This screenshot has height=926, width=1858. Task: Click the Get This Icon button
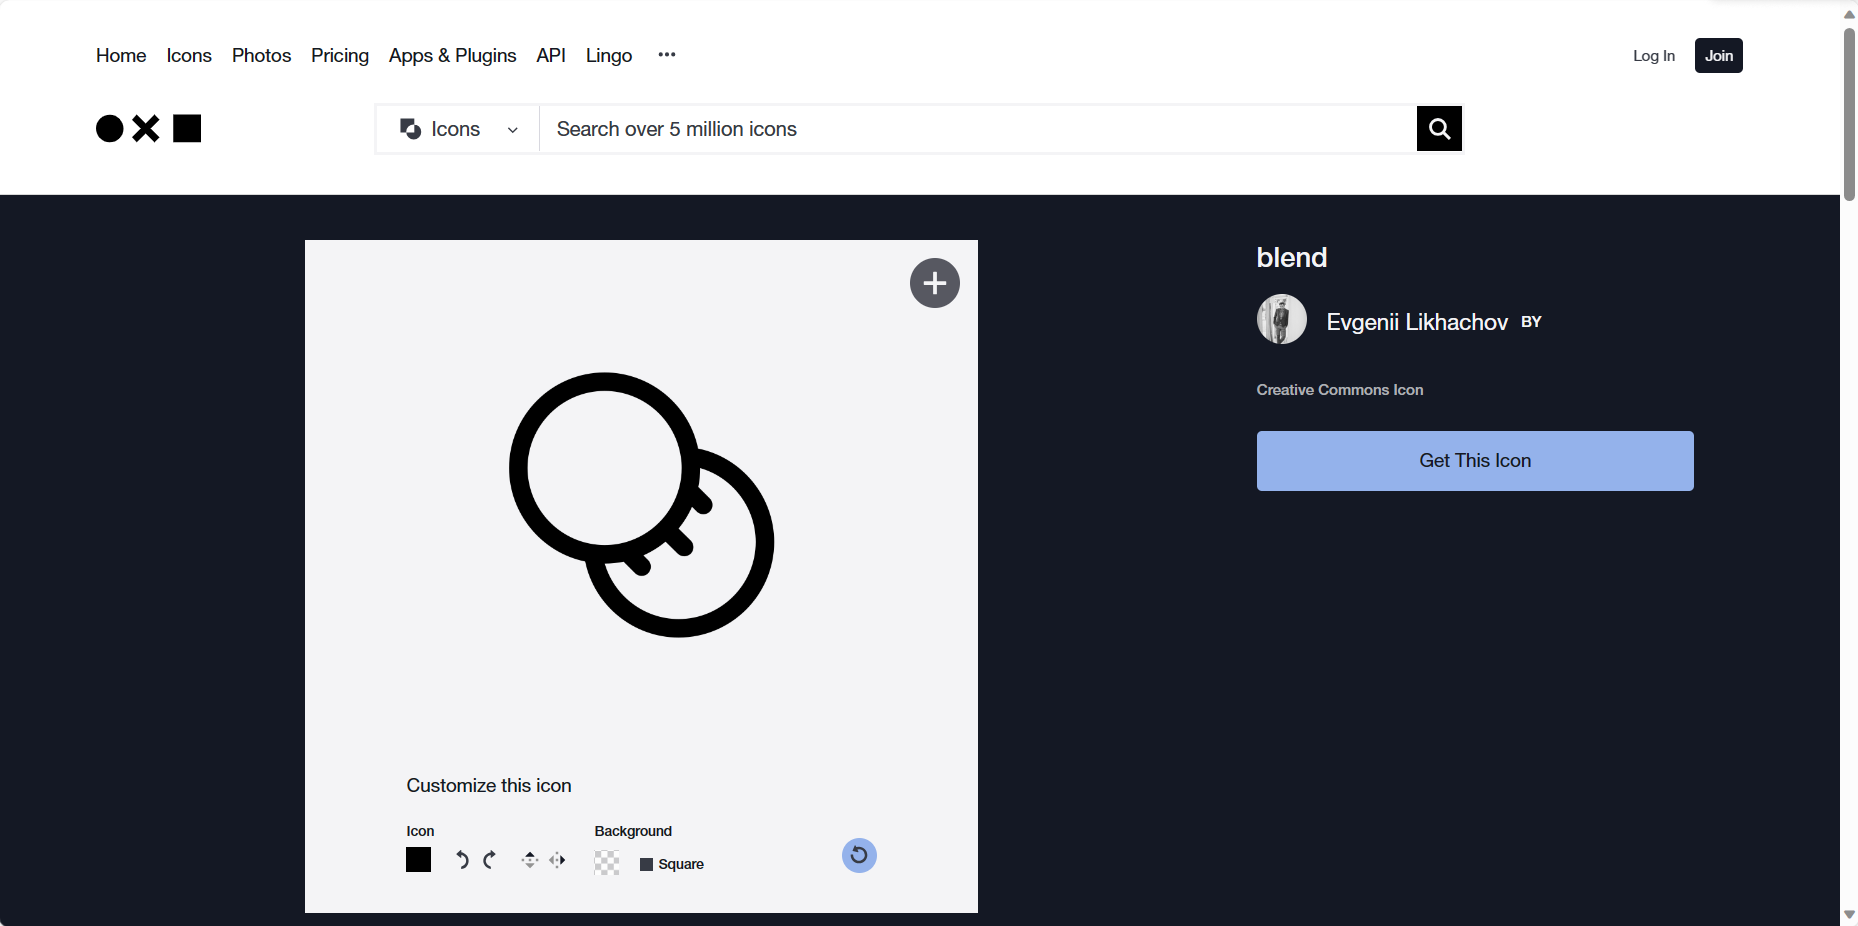pos(1474,461)
